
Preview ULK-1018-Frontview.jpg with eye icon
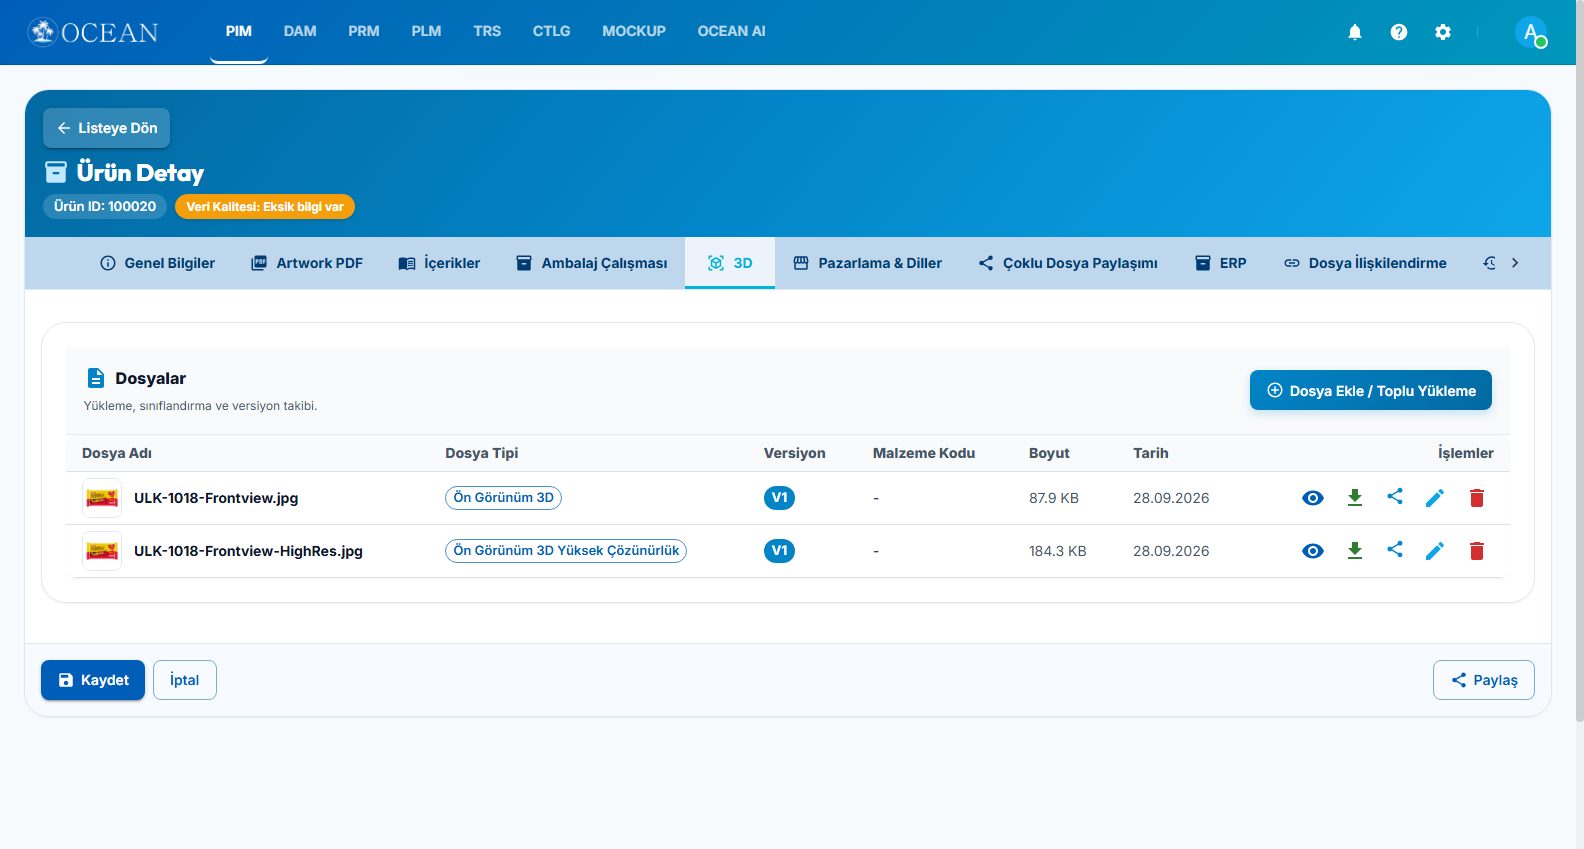point(1313,498)
